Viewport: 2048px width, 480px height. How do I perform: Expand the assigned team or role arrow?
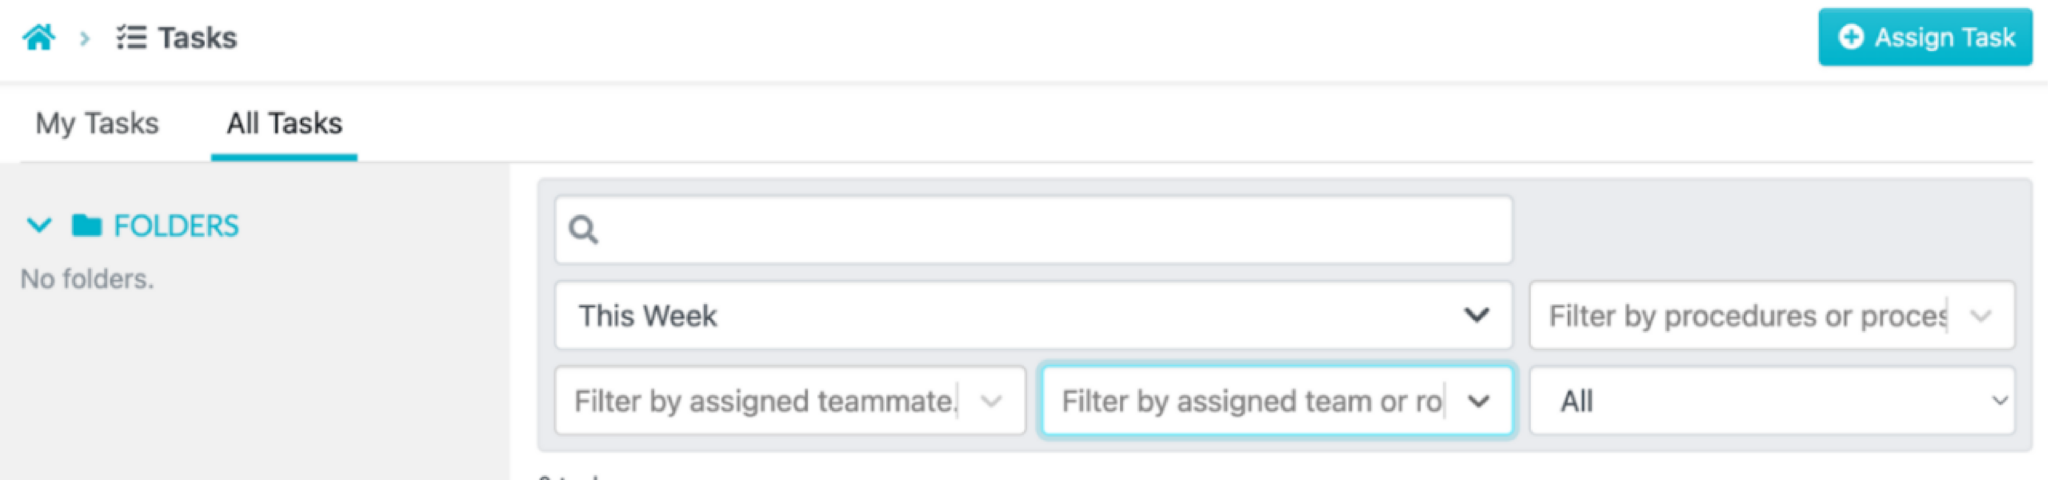pos(1479,401)
